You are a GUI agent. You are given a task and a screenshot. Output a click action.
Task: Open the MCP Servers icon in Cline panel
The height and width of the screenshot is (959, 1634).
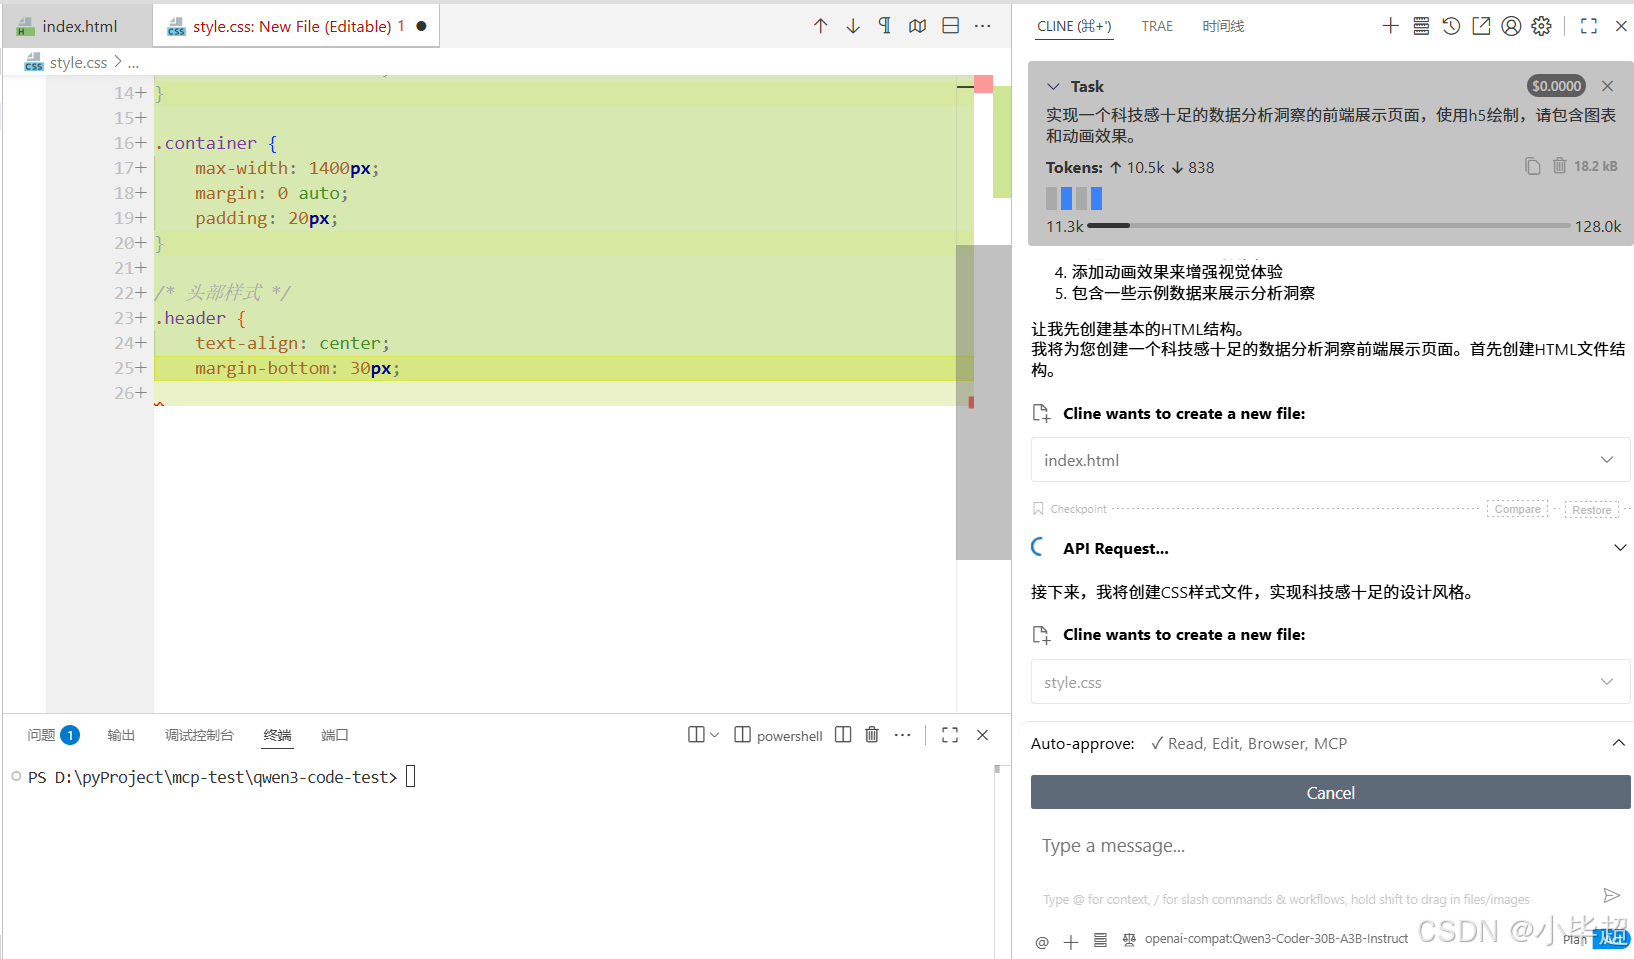click(x=1420, y=26)
